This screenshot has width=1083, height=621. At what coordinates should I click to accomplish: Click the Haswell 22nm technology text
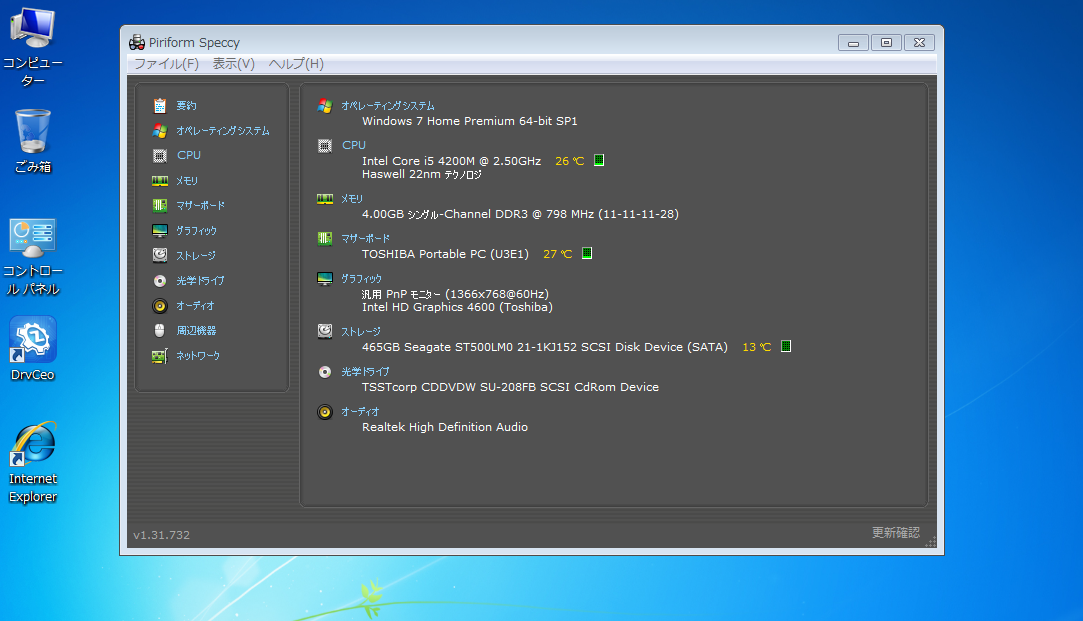[421, 174]
